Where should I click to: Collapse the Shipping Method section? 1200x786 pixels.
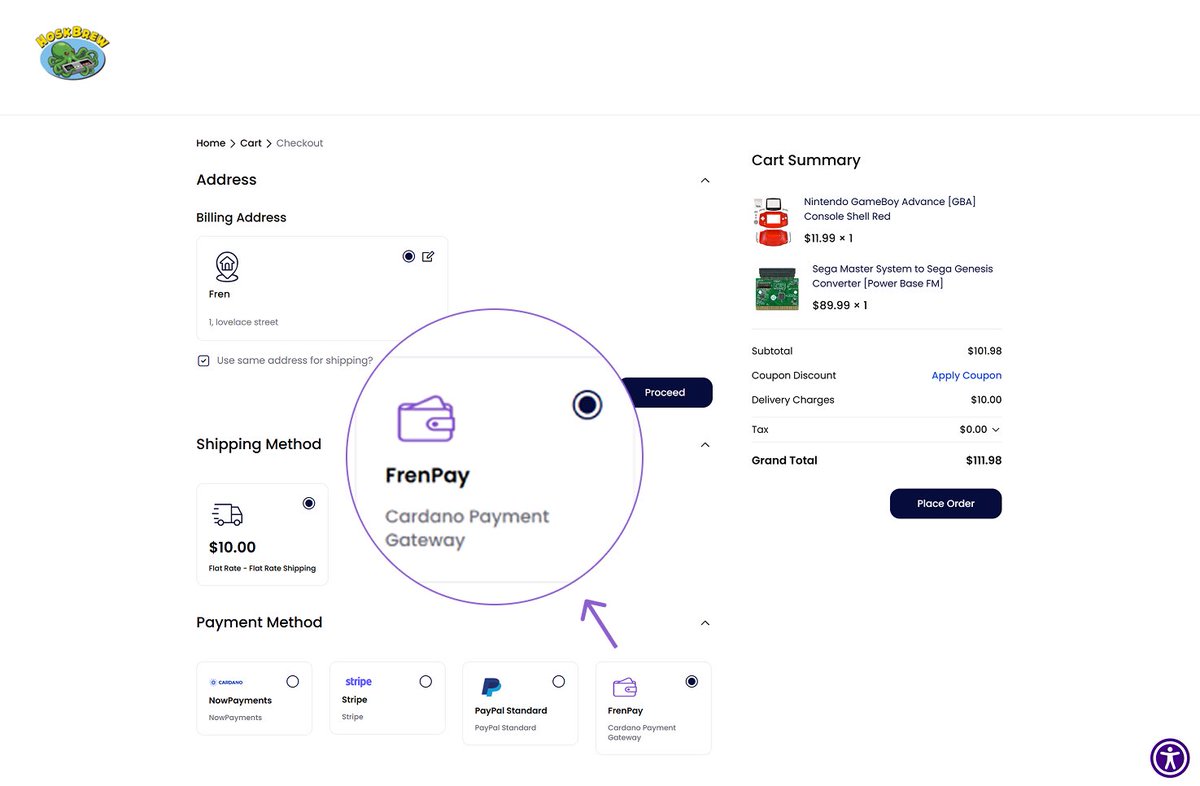coord(705,445)
